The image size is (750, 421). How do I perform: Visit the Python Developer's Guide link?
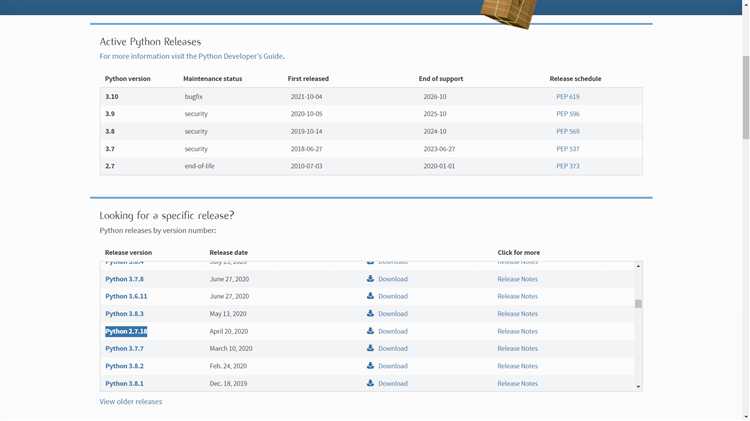point(192,56)
